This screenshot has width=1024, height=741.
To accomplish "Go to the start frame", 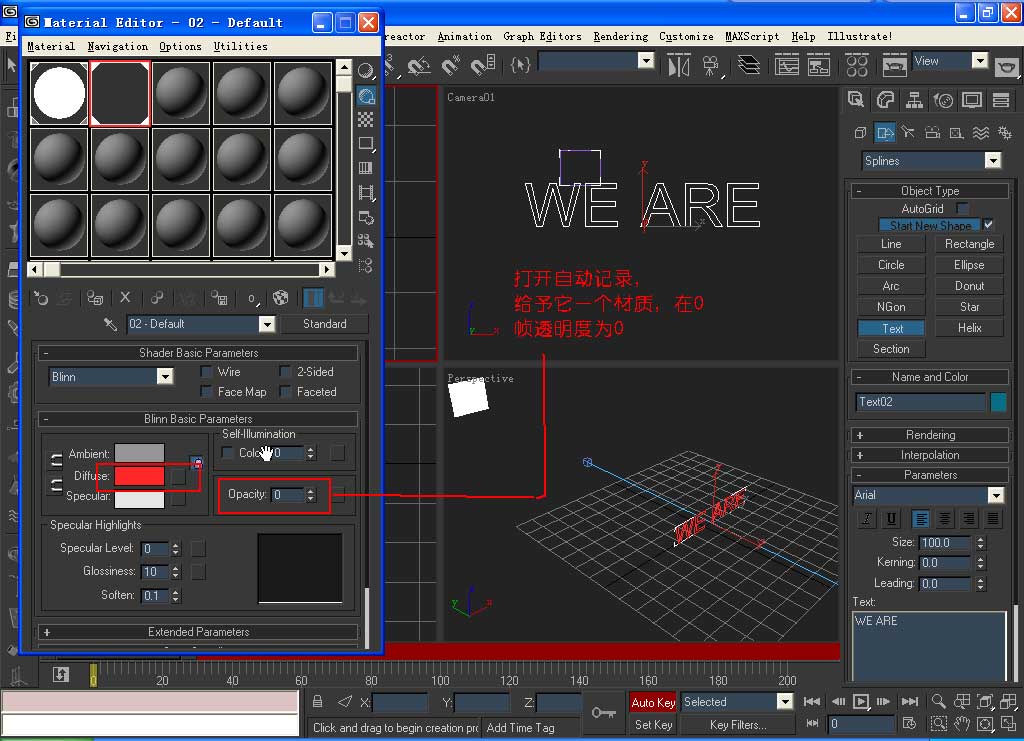I will click(812, 702).
